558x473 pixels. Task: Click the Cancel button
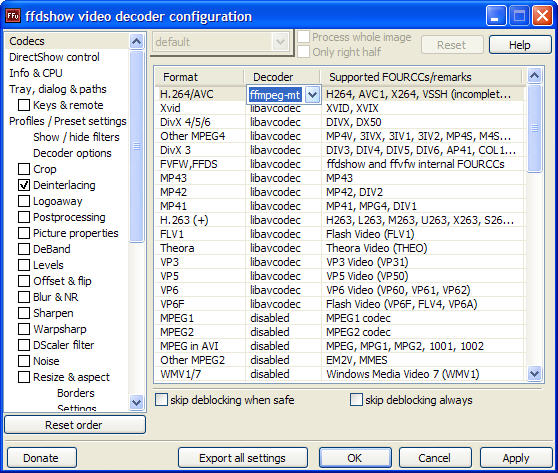pyautogui.click(x=435, y=458)
